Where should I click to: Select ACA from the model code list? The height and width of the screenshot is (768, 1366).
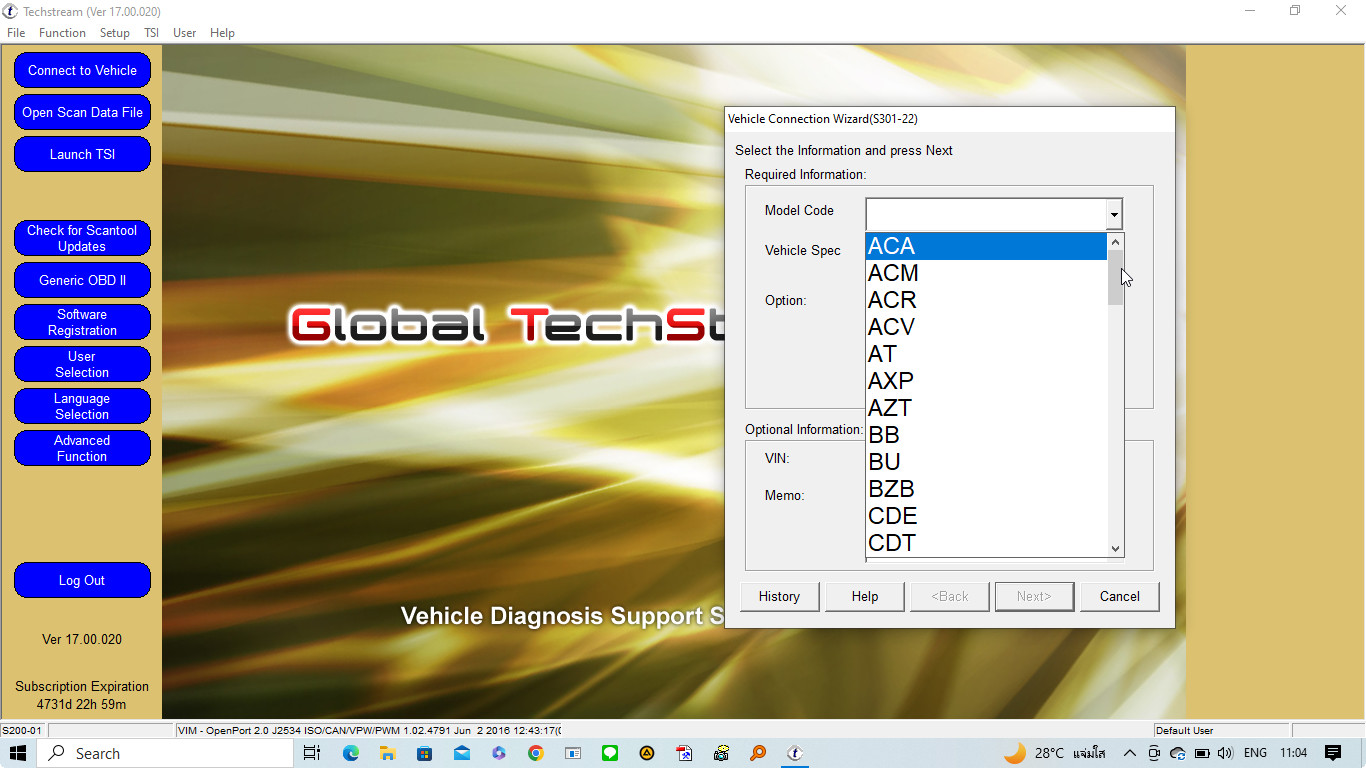pos(986,246)
